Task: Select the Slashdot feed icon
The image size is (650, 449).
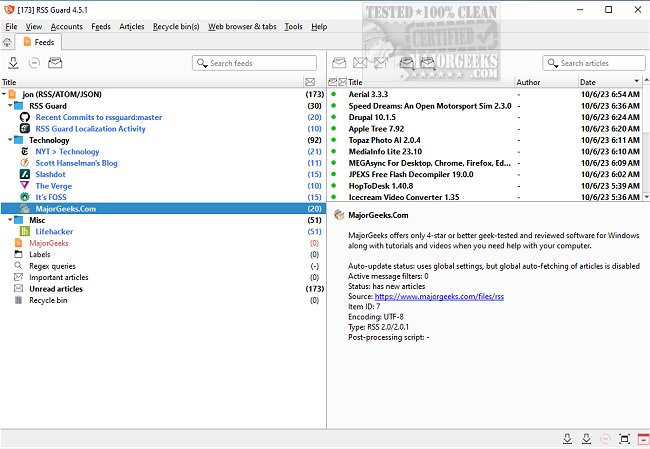Action: tap(25, 174)
